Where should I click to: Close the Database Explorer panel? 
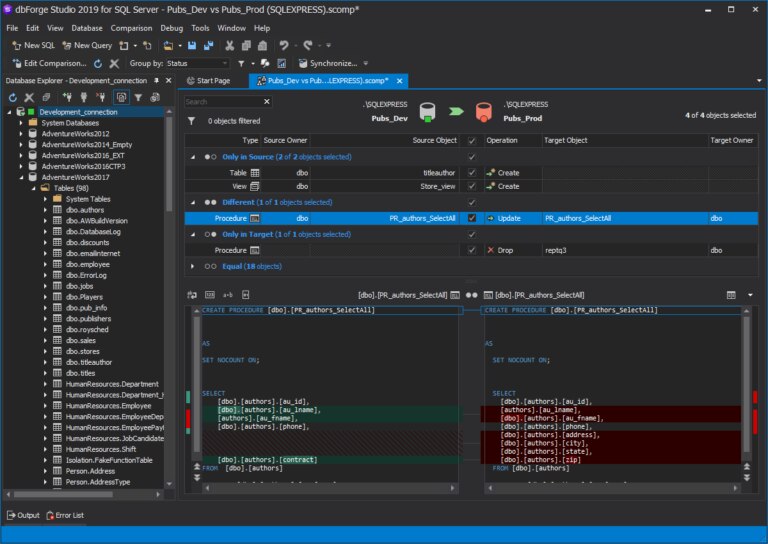pyautogui.click(x=168, y=80)
